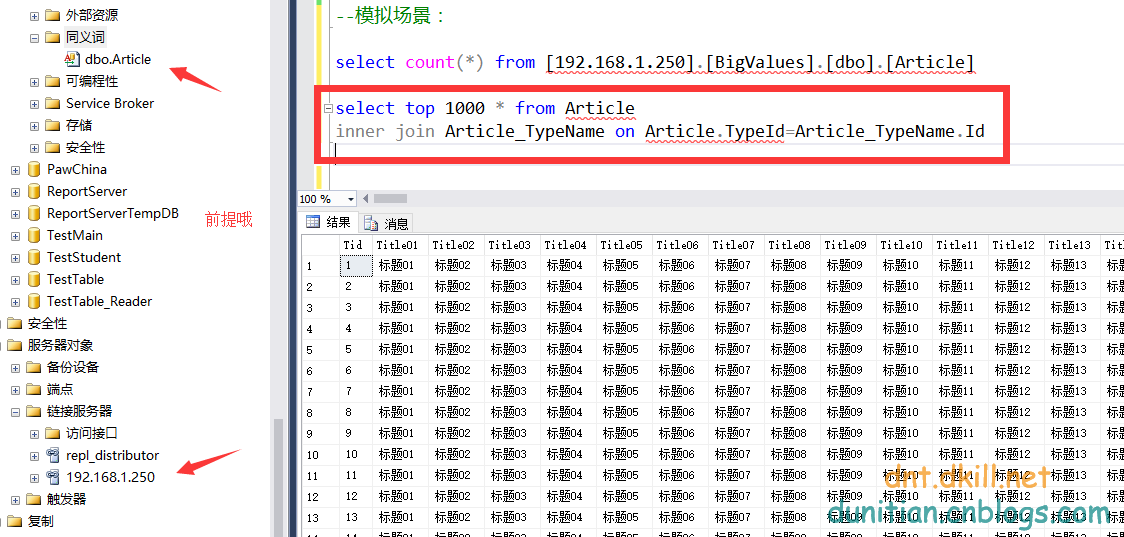Select the dbo.Article synonym

(x=118, y=60)
